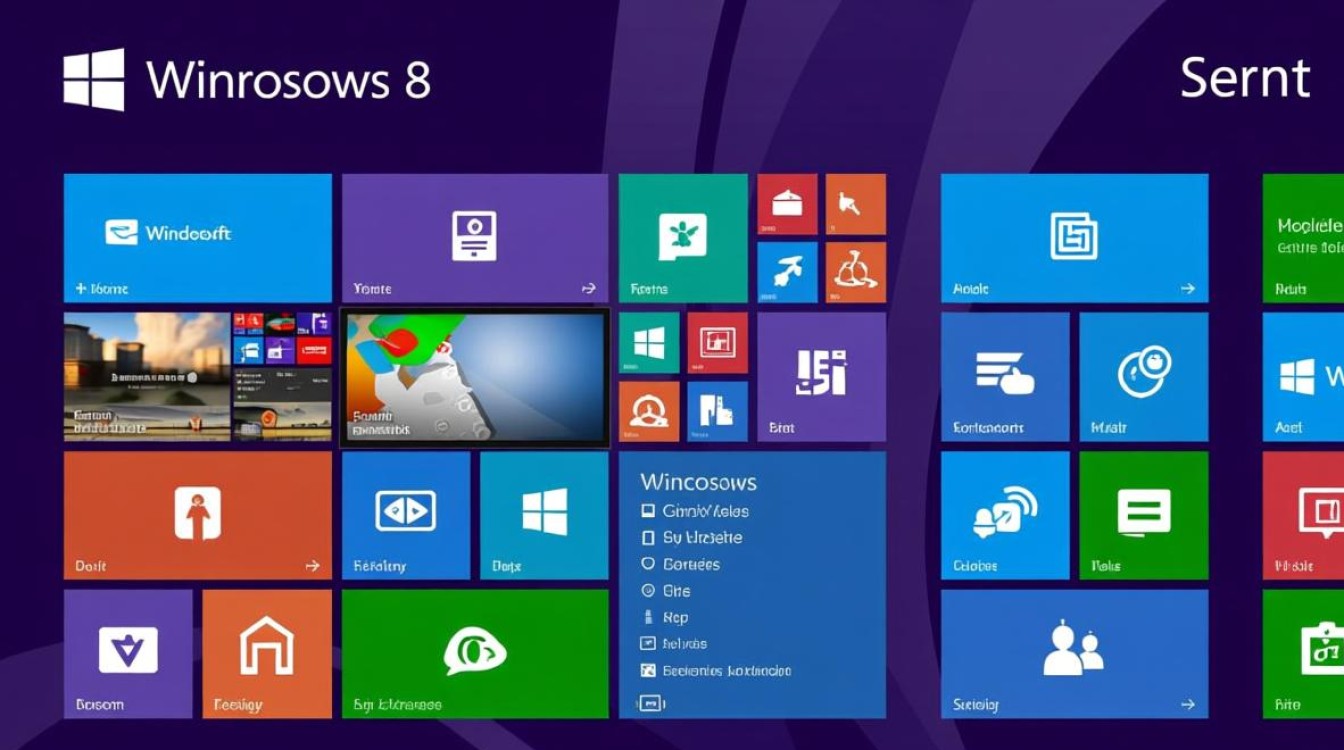
Task: Open the purple contact card tile
Action: tap(474, 237)
